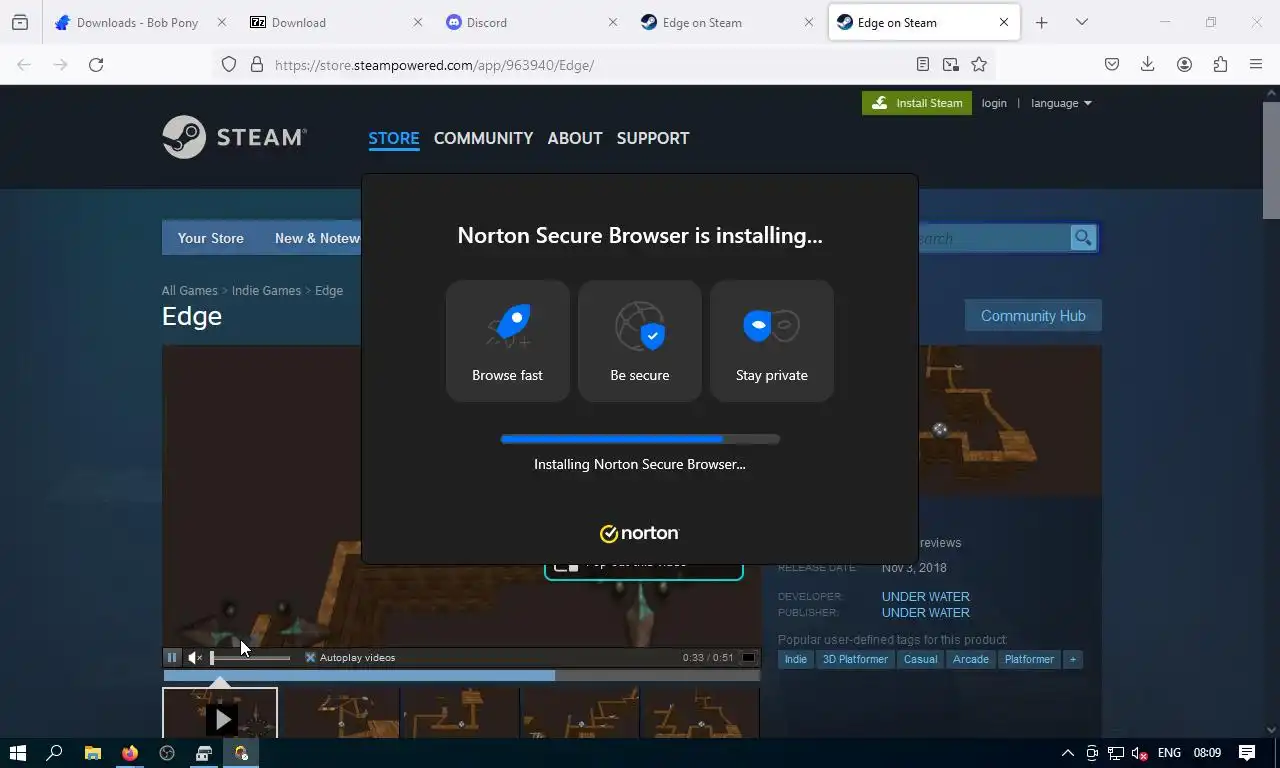
Task: Expand more tags with the plus button
Action: pos(1073,659)
